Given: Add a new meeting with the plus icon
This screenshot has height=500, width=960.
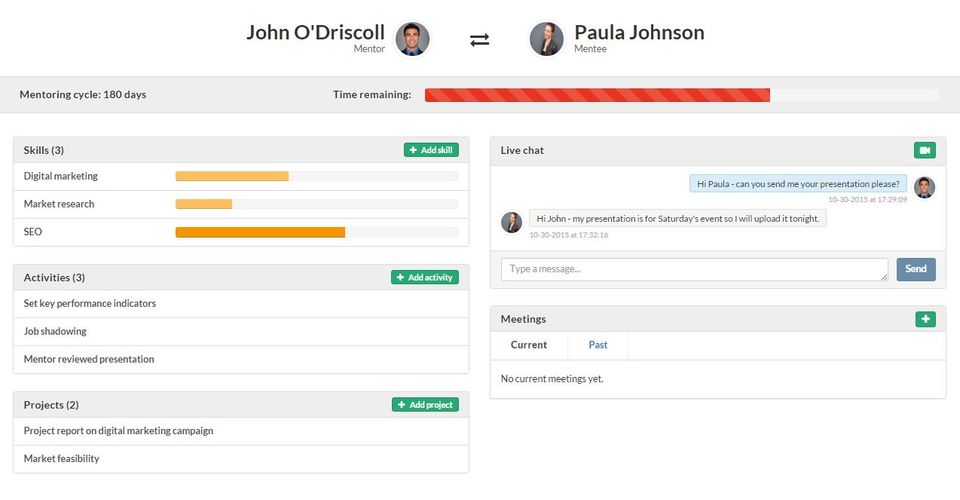Looking at the screenshot, I should [925, 319].
